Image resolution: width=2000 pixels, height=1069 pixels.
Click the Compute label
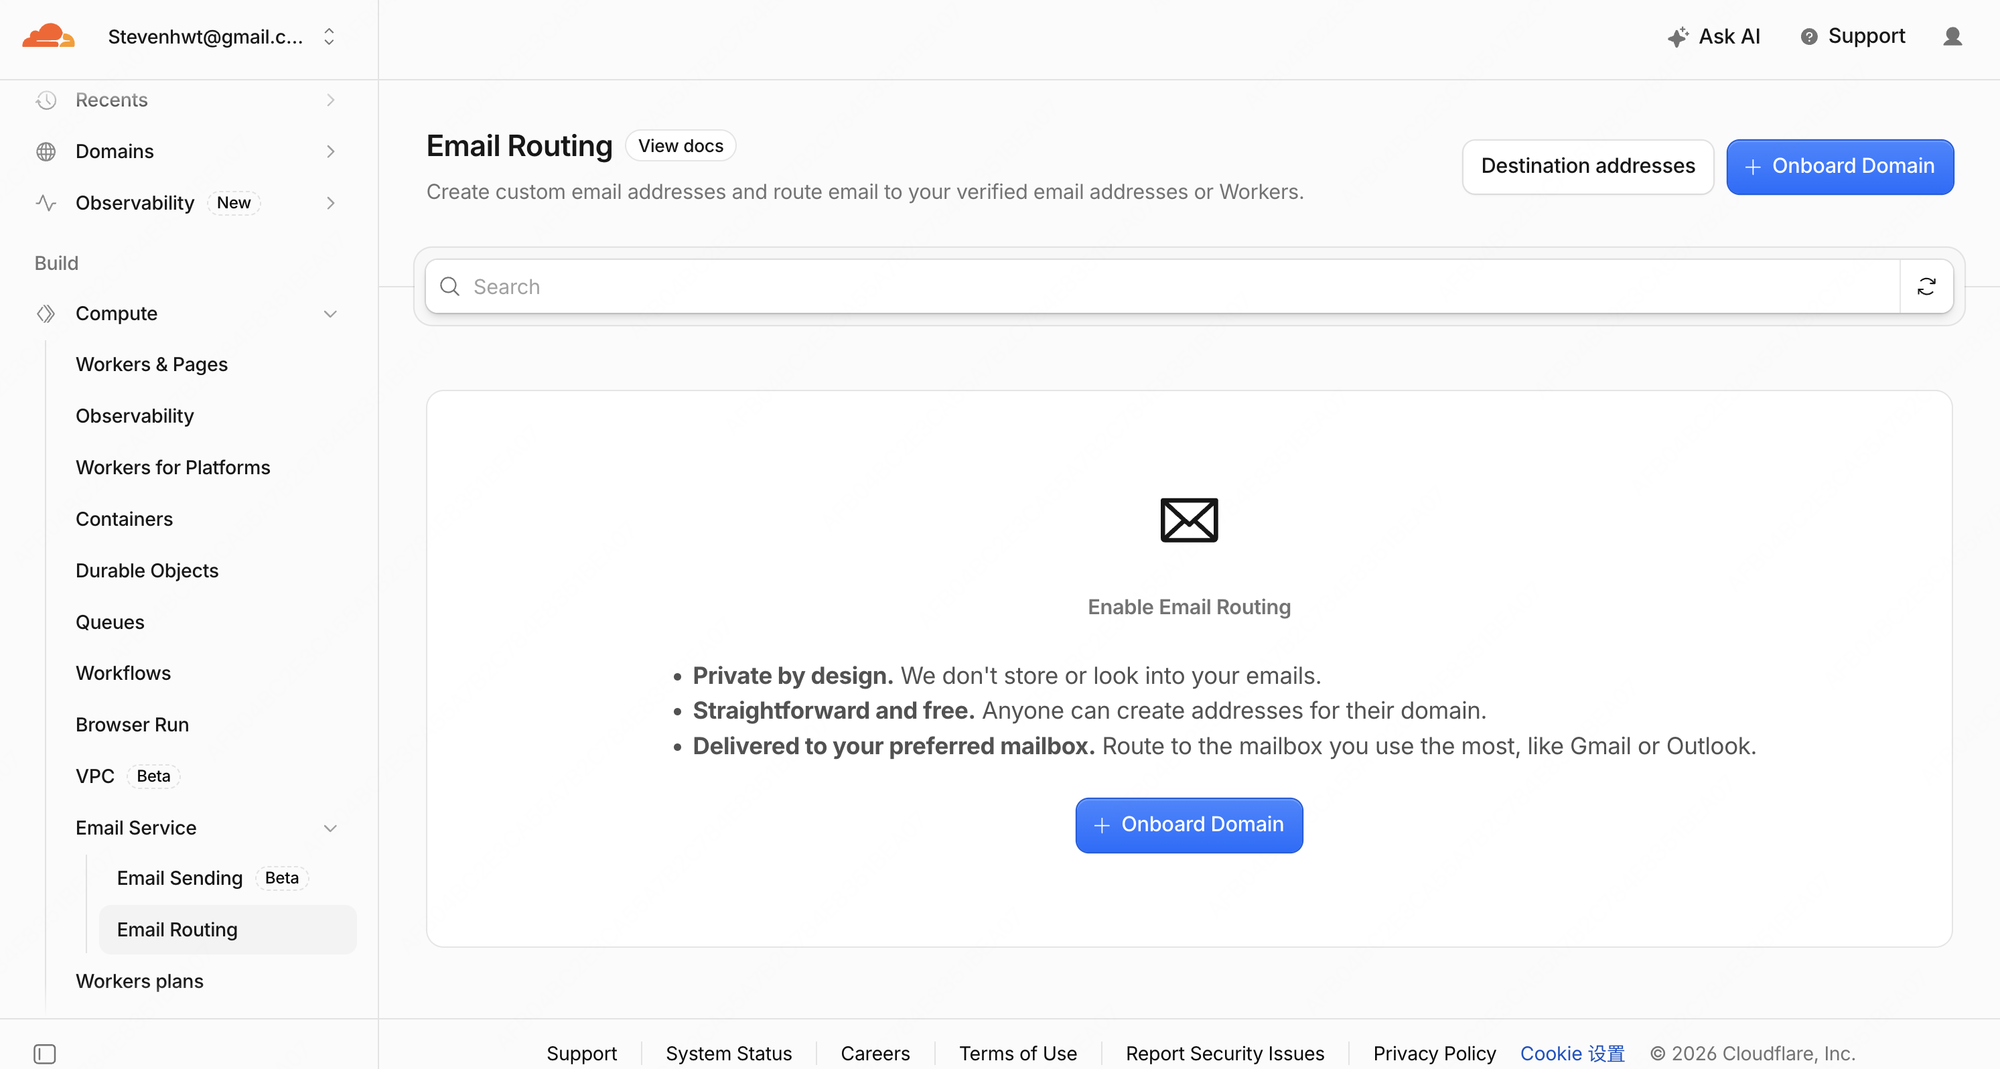117,314
